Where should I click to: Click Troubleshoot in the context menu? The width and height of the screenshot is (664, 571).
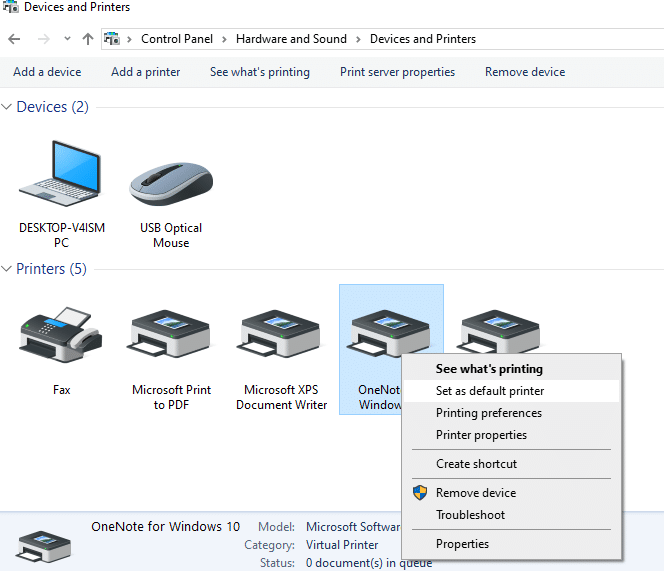click(470, 515)
